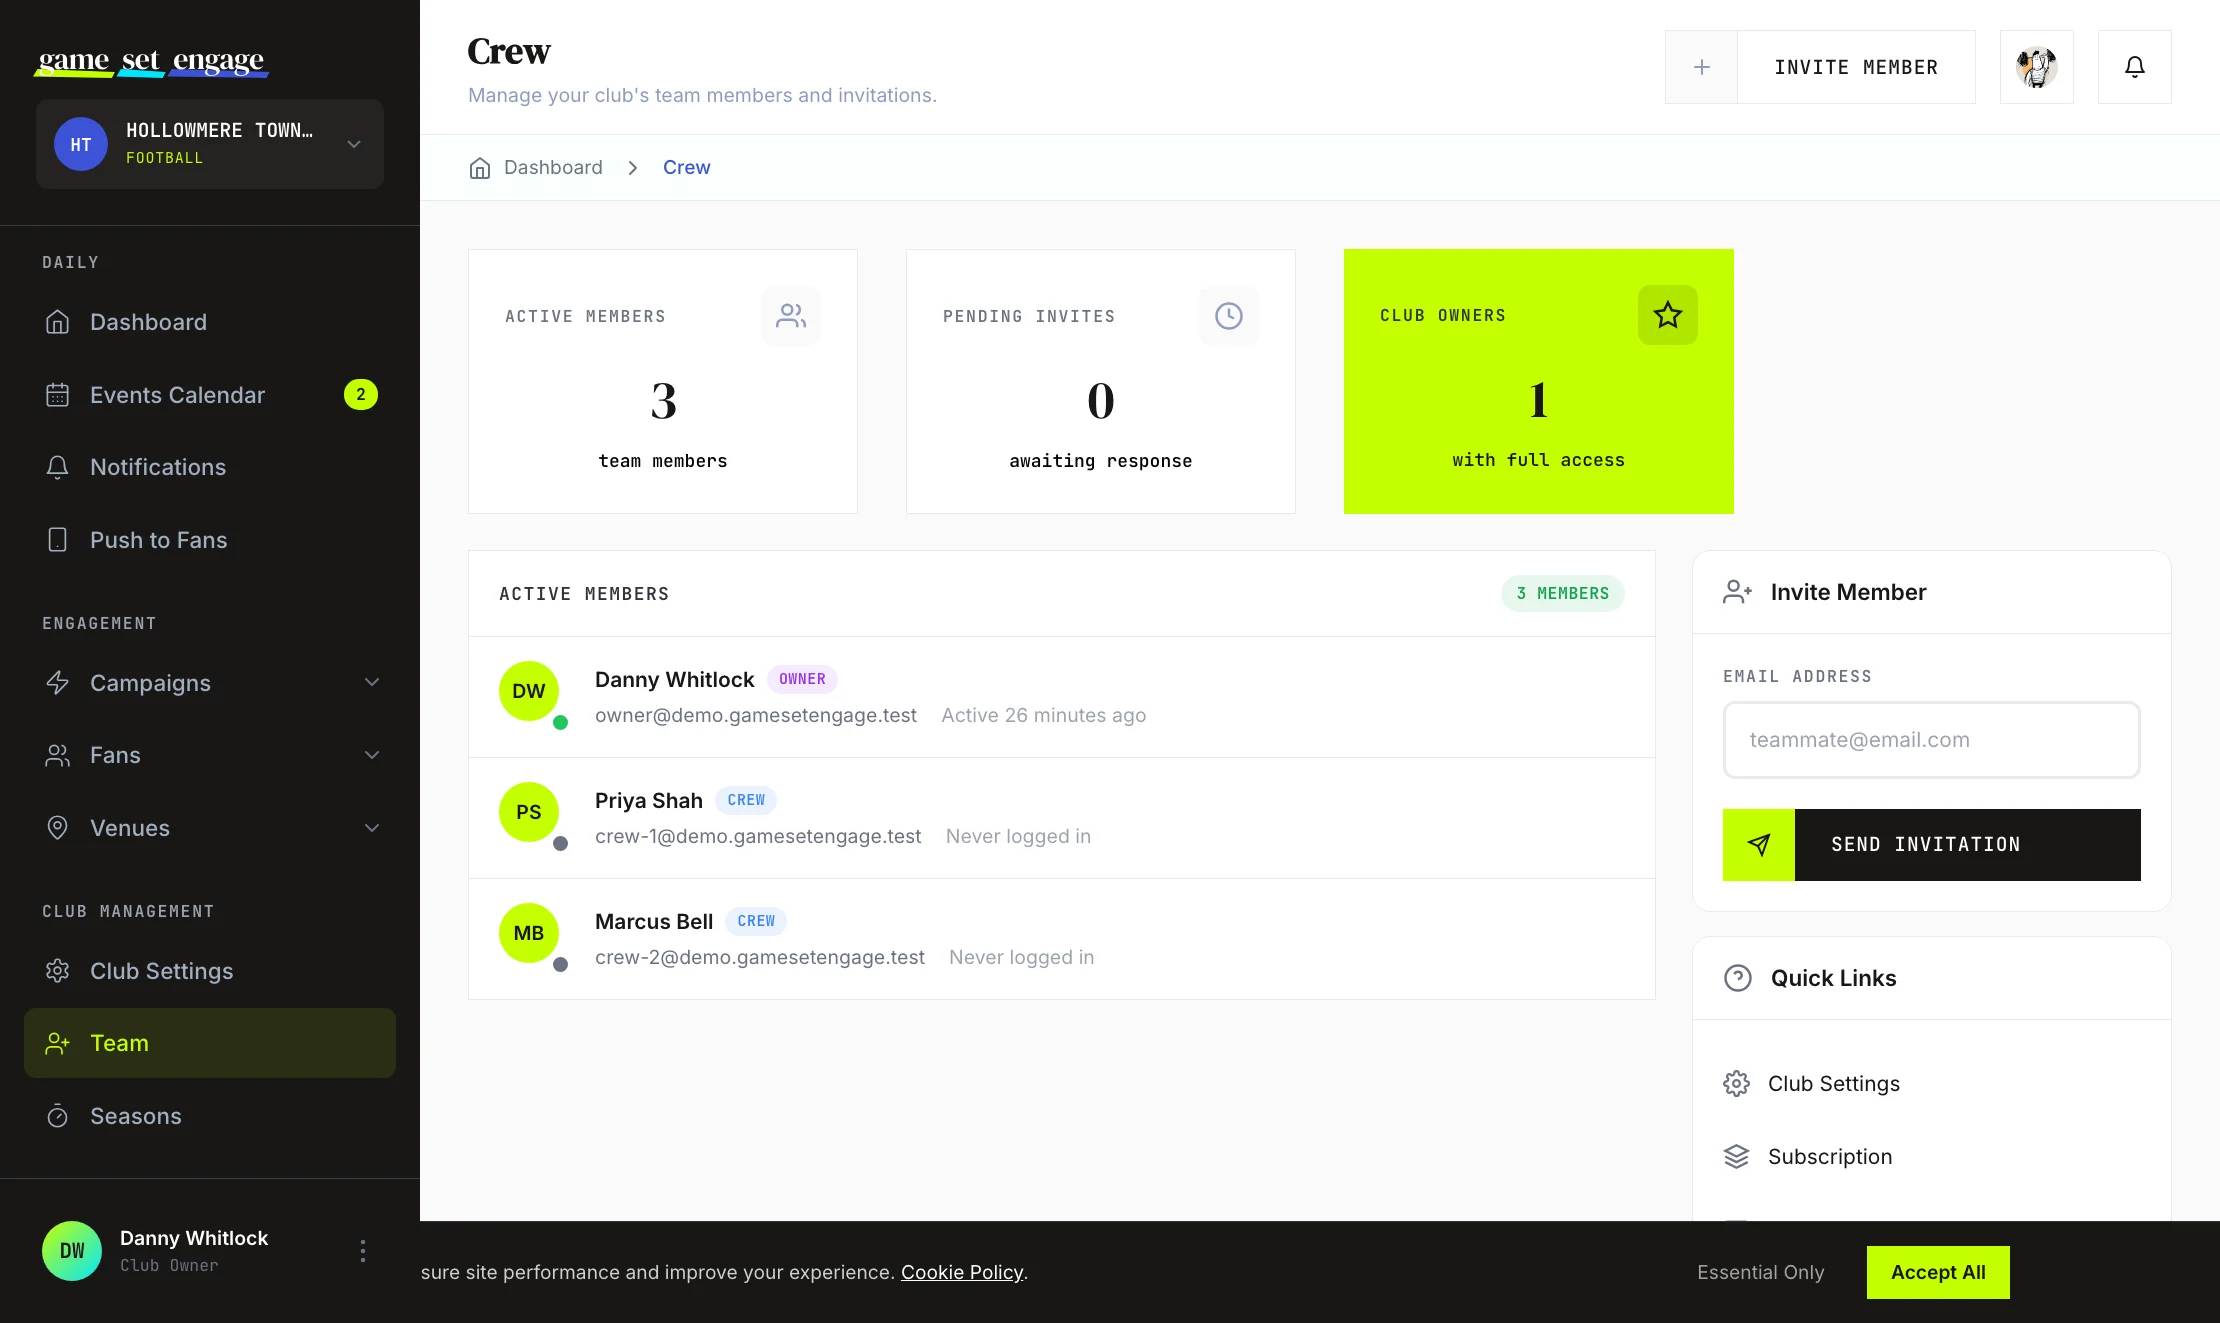Expand the Hollowmere Town club switcher
2220x1323 pixels.
click(x=210, y=144)
